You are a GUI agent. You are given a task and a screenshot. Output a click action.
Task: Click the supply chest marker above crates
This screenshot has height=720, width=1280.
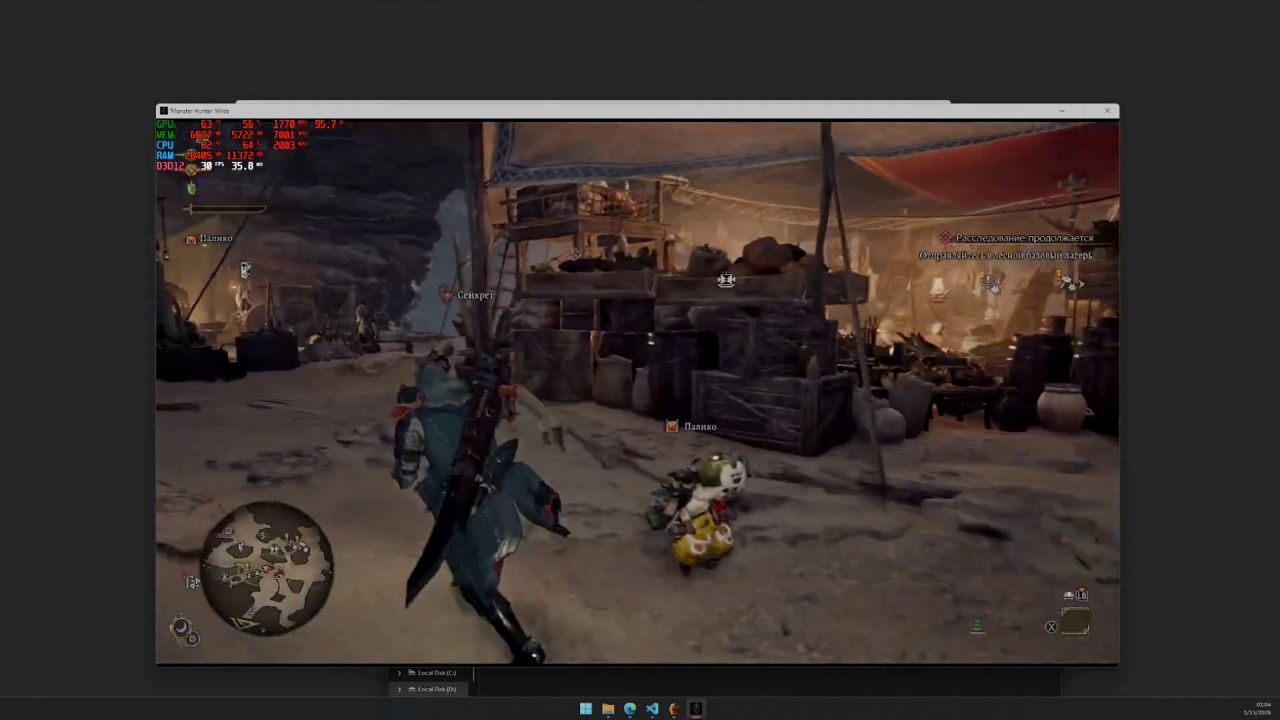726,280
